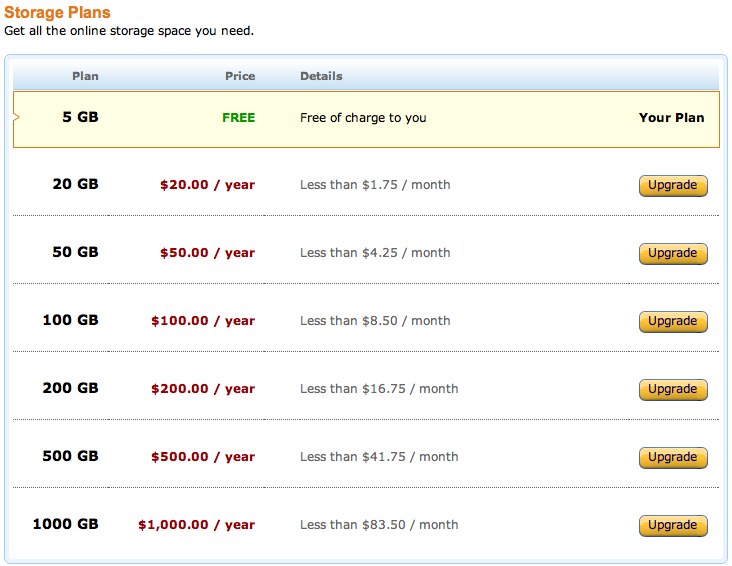The width and height of the screenshot is (732, 566).
Task: Click the Details column header
Action: (x=321, y=76)
